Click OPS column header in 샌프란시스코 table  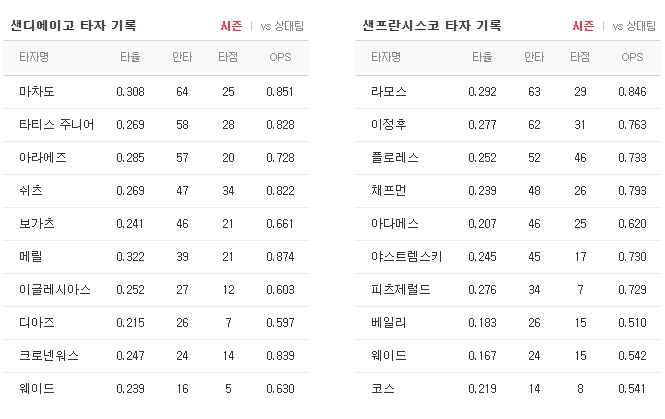tap(632, 57)
